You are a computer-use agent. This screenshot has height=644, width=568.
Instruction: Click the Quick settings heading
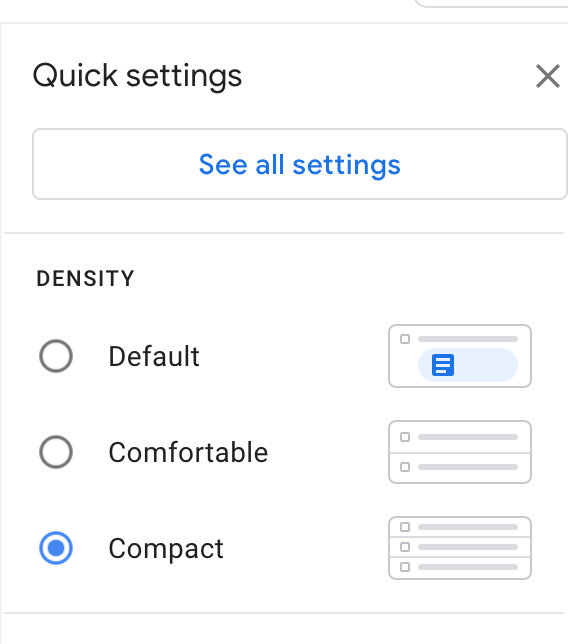[x=137, y=76]
